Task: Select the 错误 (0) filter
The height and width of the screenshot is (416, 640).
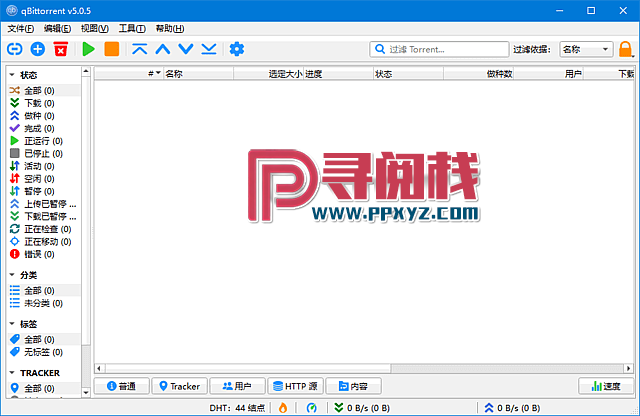Action: click(44, 254)
